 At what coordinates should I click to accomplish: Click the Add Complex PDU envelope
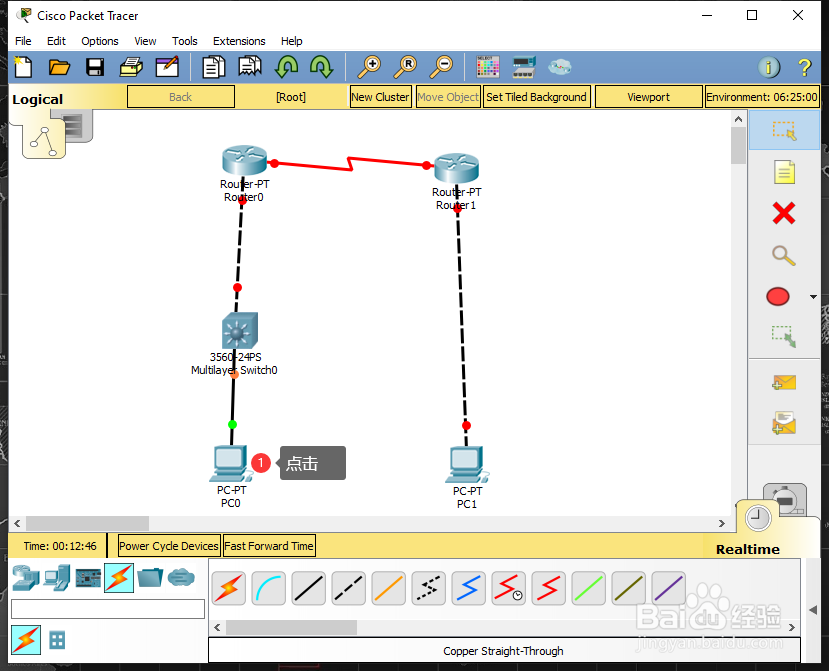[x=784, y=423]
